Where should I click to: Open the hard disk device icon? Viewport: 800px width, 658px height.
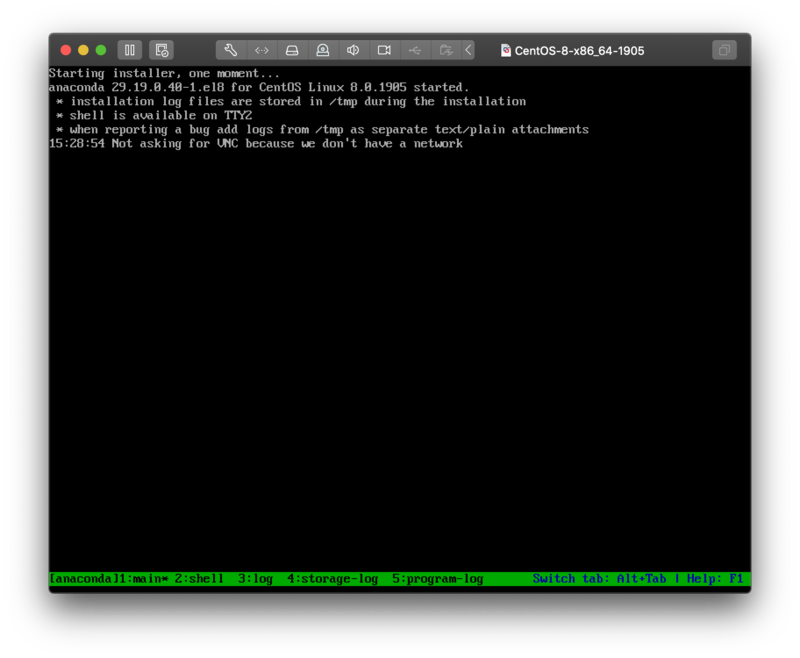pyautogui.click(x=292, y=50)
